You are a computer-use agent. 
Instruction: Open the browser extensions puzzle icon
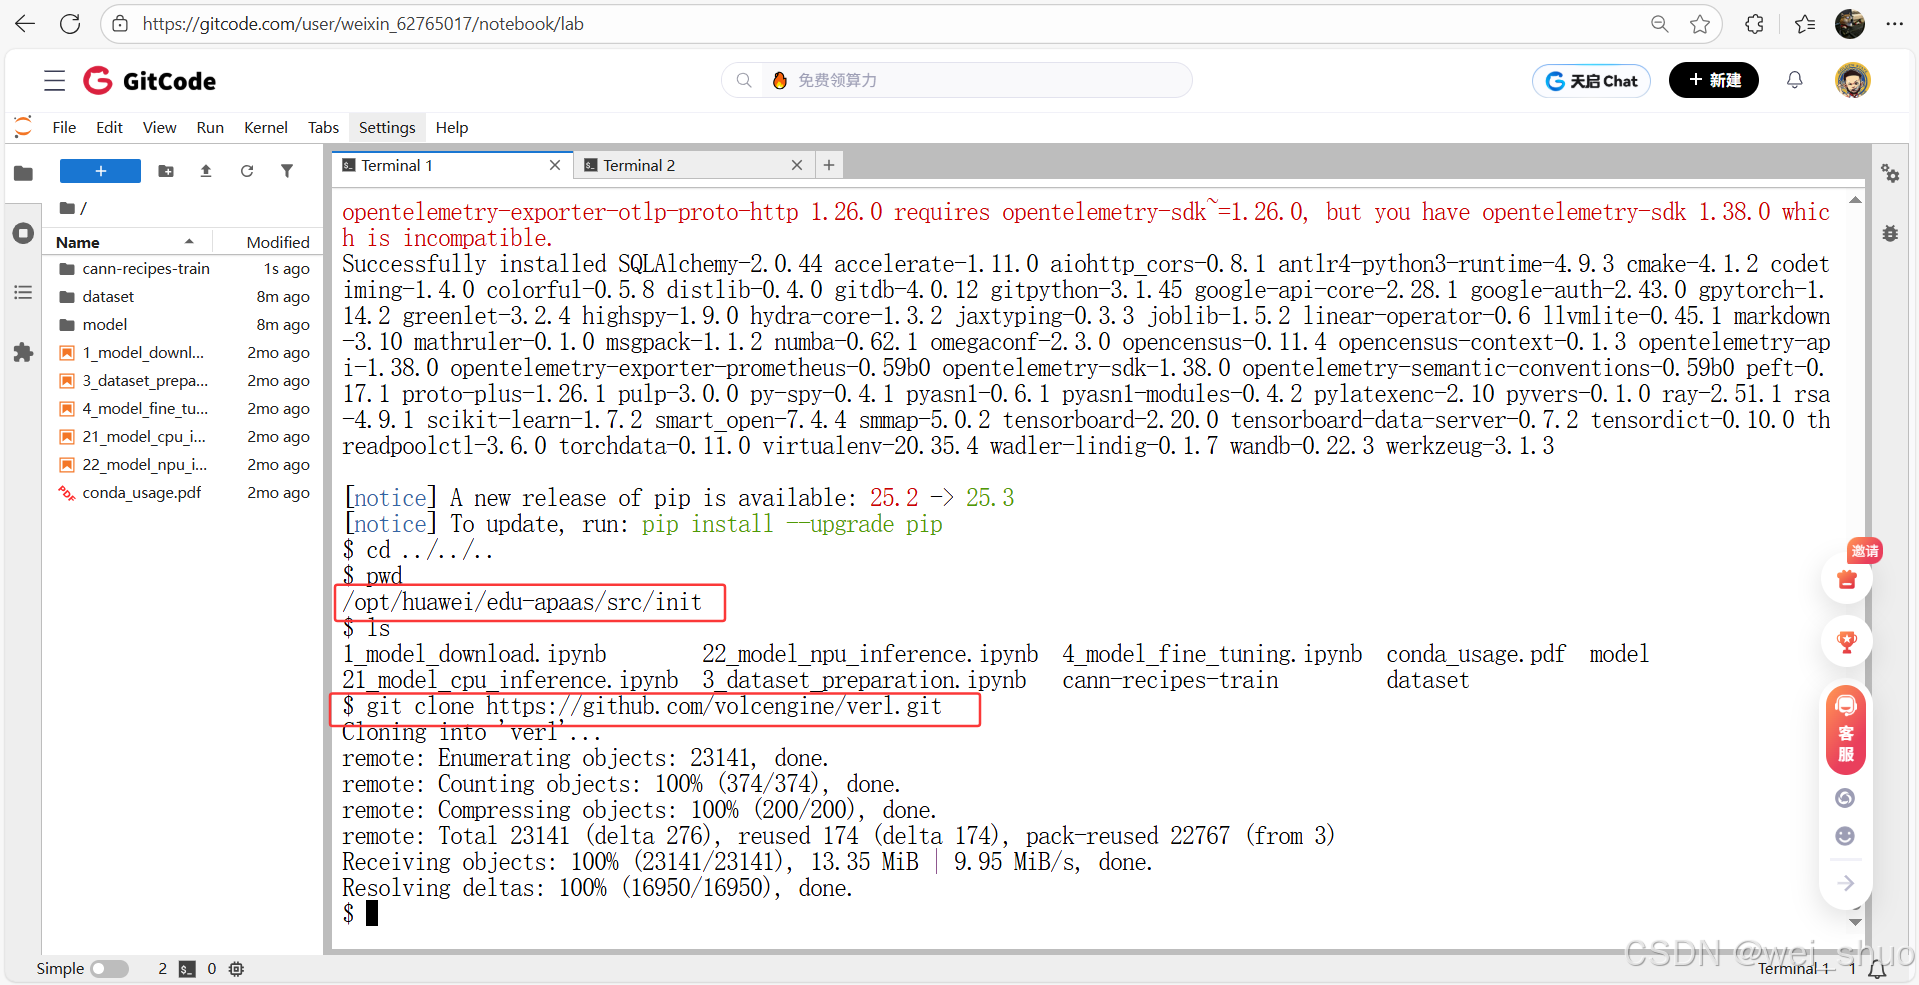(1754, 24)
